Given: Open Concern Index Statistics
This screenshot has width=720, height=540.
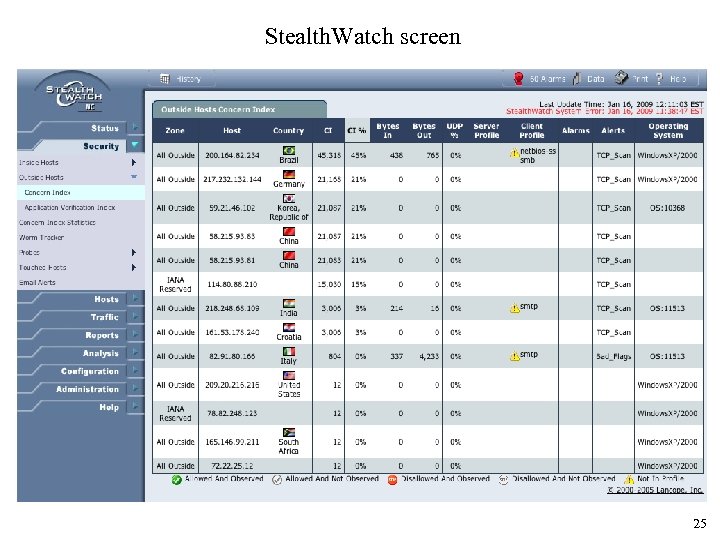Looking at the screenshot, I should tap(57, 222).
